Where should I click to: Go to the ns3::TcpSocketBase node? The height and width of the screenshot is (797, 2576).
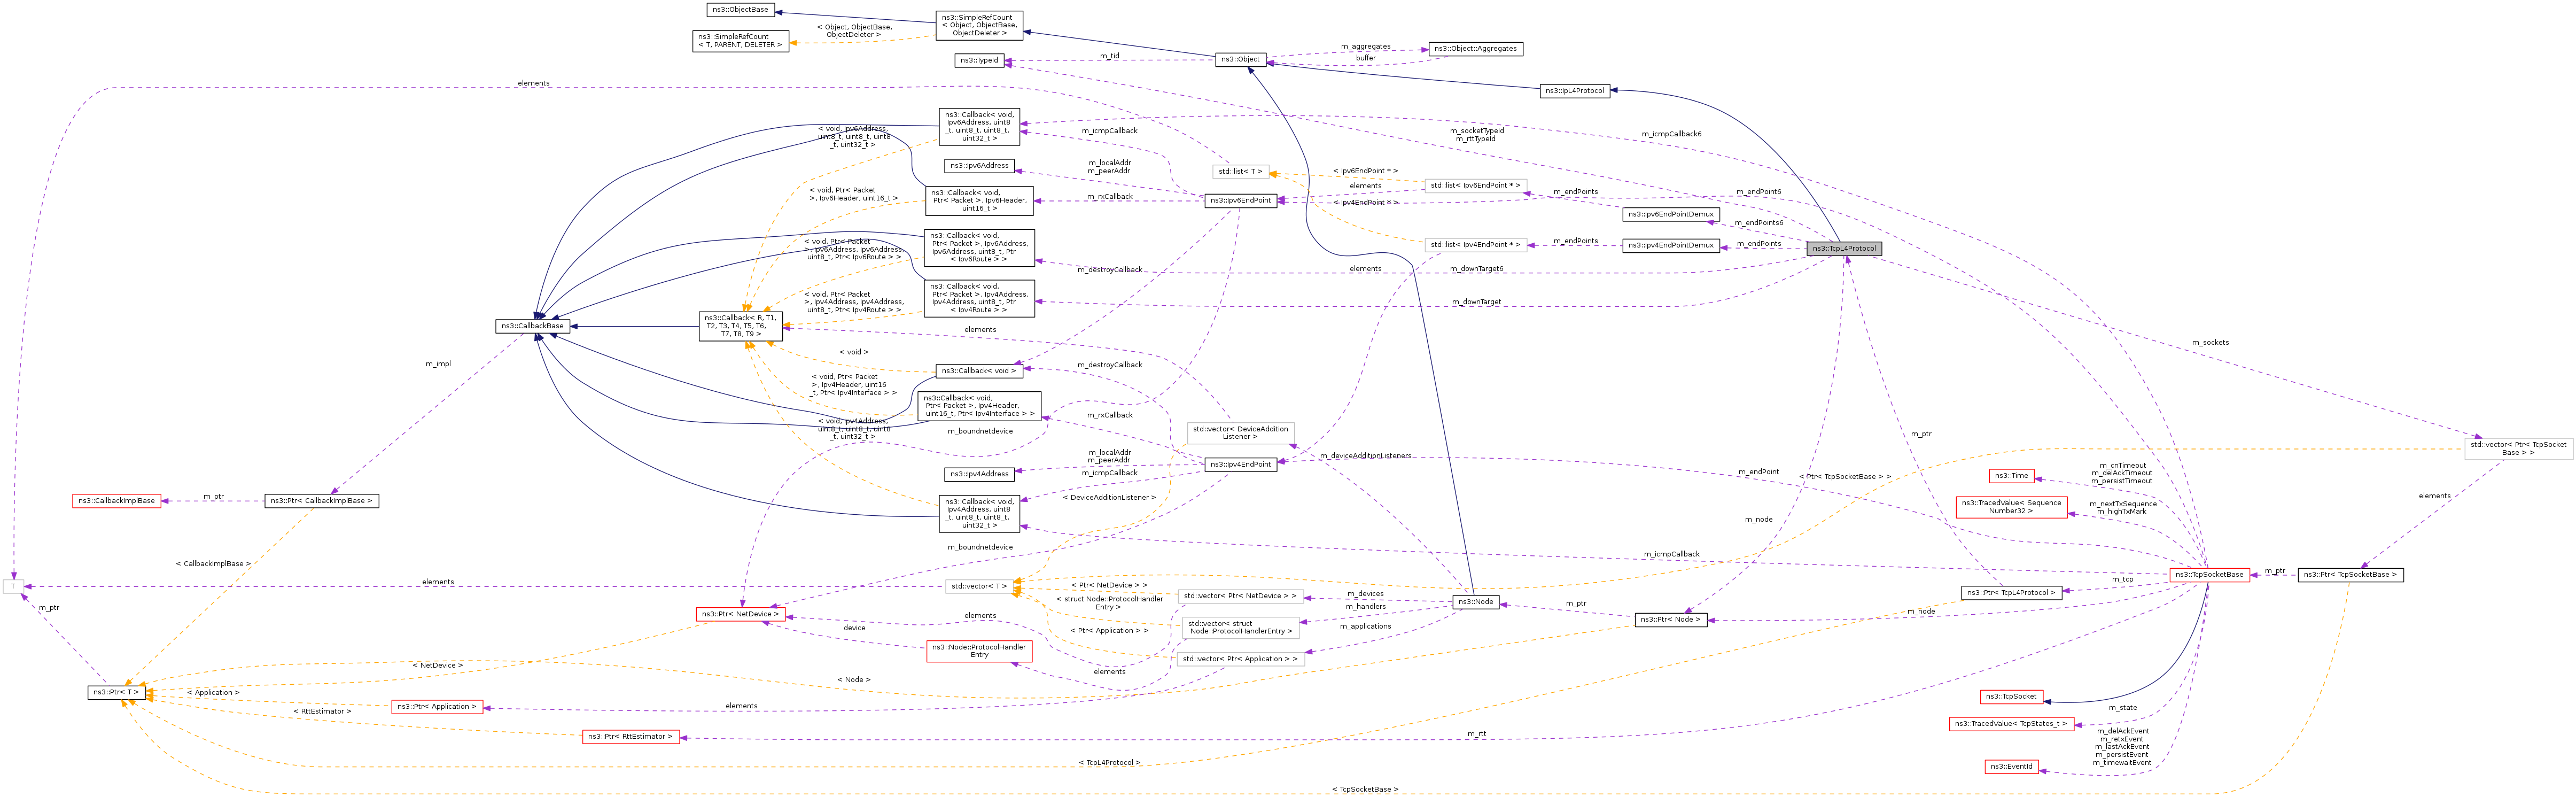coord(2209,575)
